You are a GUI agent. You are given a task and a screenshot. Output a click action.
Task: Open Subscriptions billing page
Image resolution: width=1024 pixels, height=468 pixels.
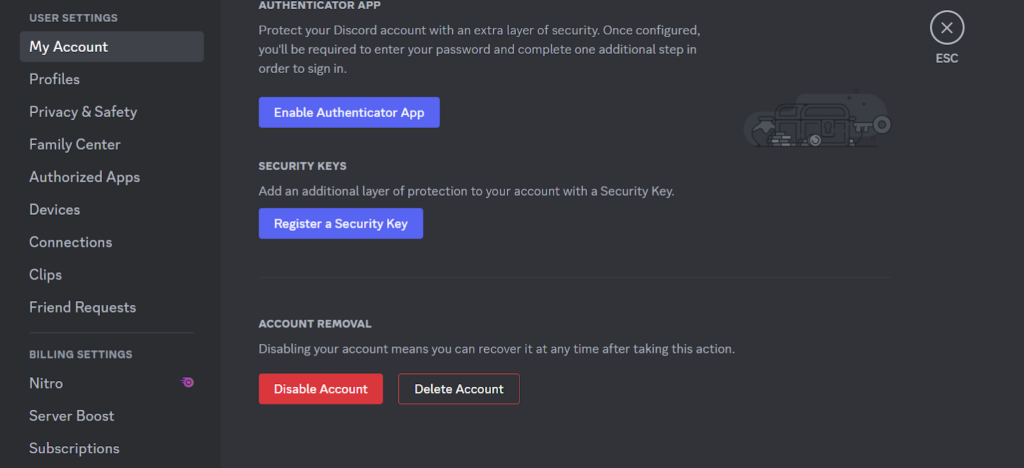[74, 448]
